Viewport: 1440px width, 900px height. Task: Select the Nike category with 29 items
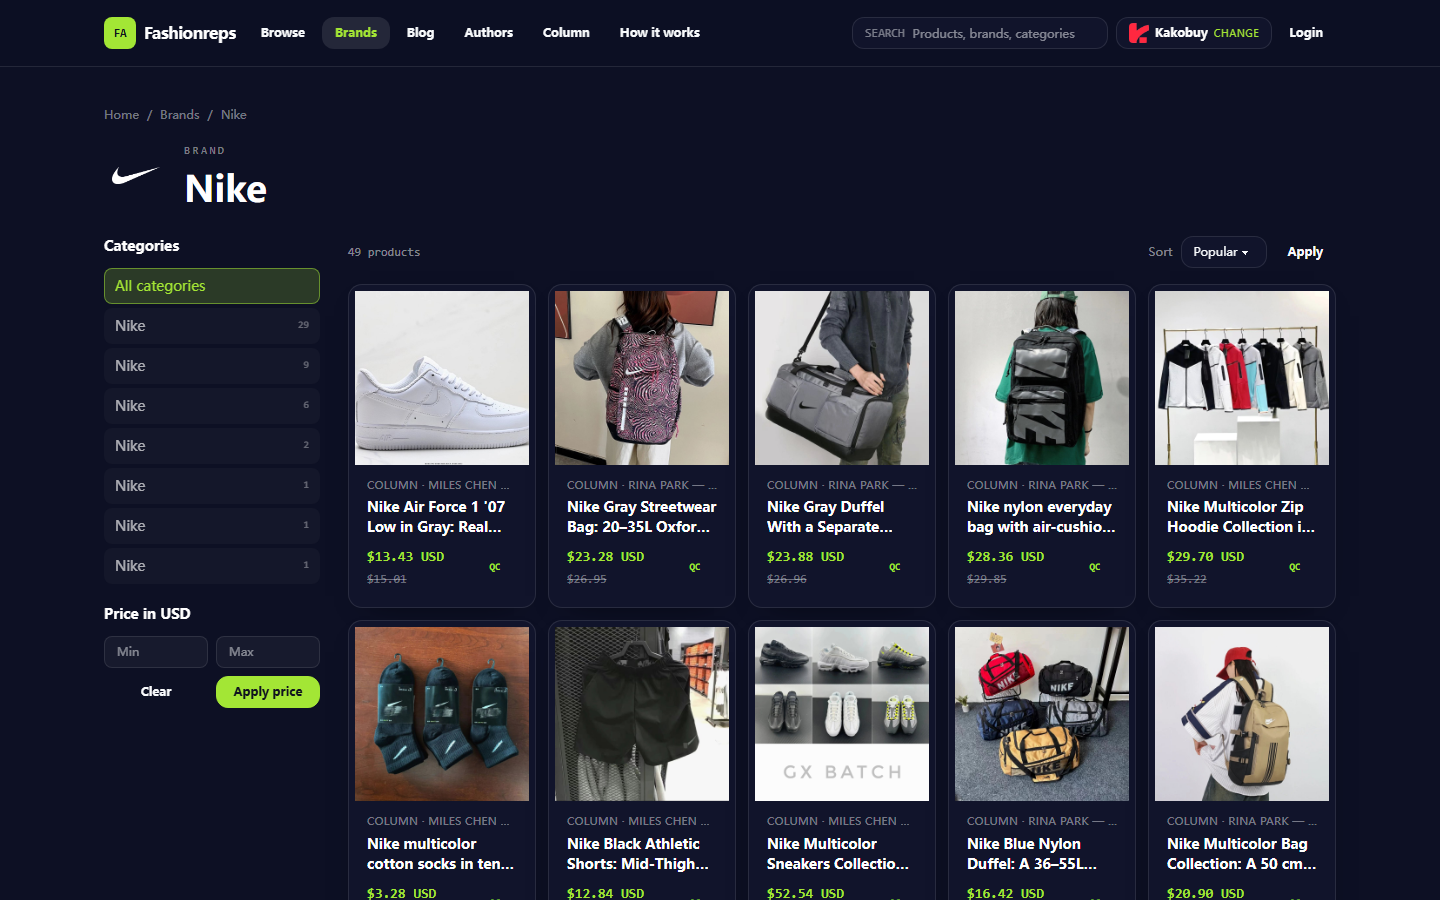tap(212, 326)
